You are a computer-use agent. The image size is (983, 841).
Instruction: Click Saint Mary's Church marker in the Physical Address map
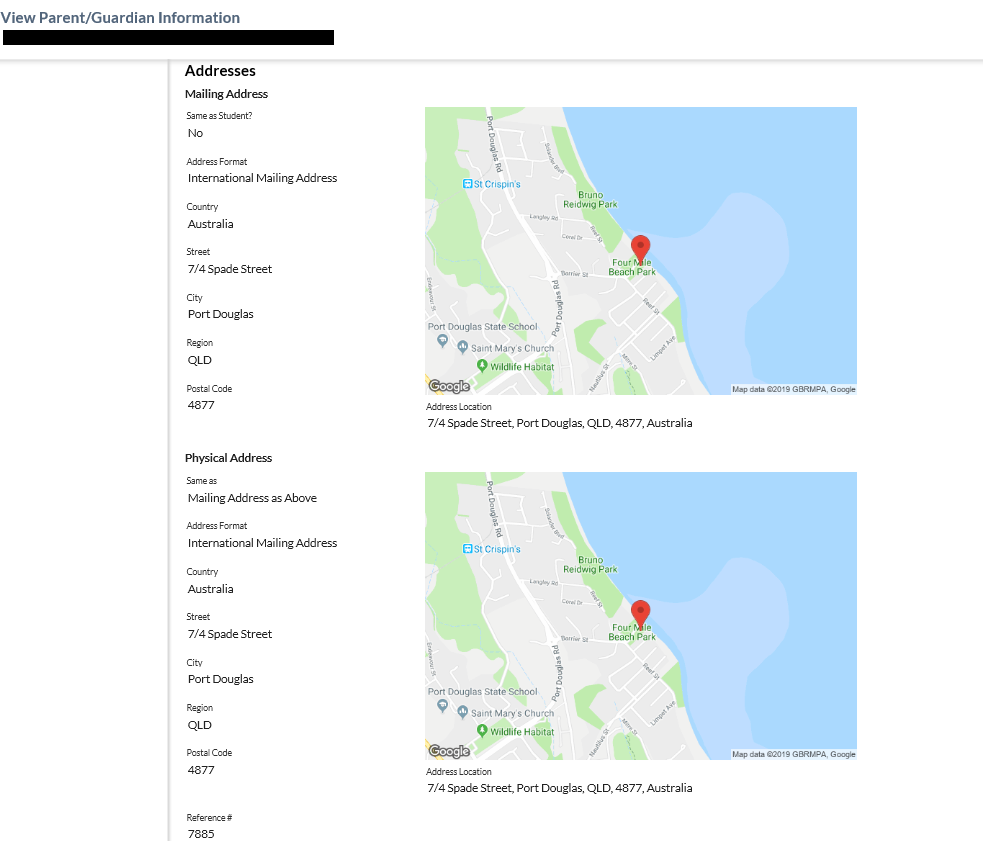(462, 712)
